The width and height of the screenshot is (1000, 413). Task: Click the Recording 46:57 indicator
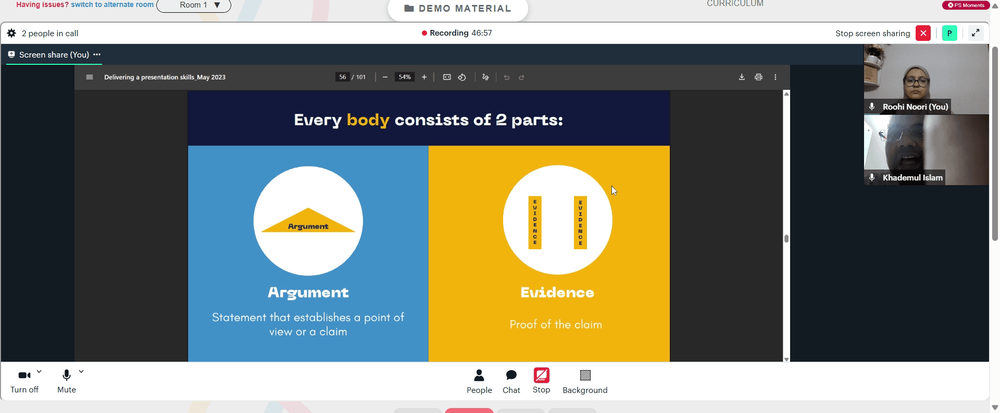tap(457, 33)
